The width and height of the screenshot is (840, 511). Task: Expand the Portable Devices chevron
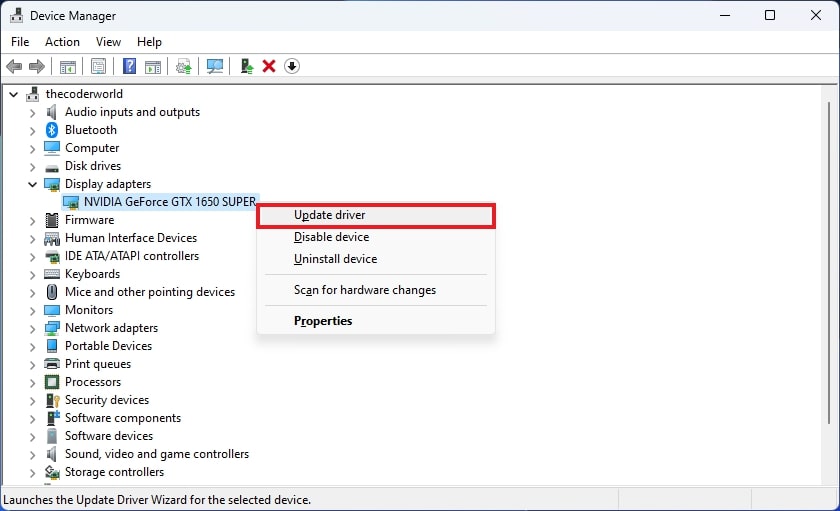tap(32, 347)
